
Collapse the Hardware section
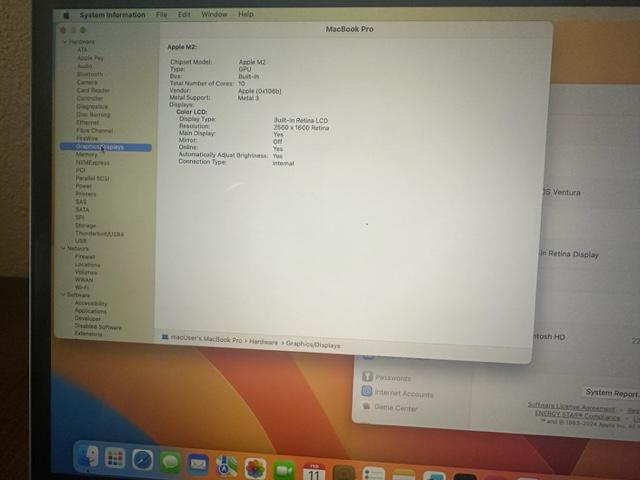click(64, 42)
